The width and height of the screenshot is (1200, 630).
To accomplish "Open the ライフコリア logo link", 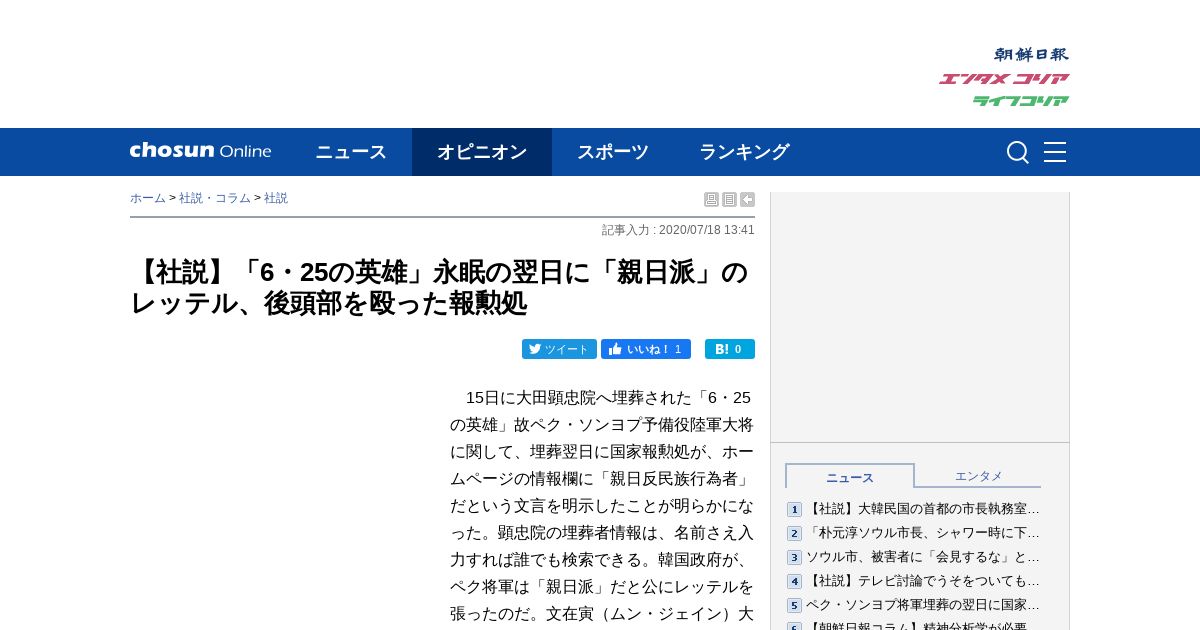I will [1021, 101].
